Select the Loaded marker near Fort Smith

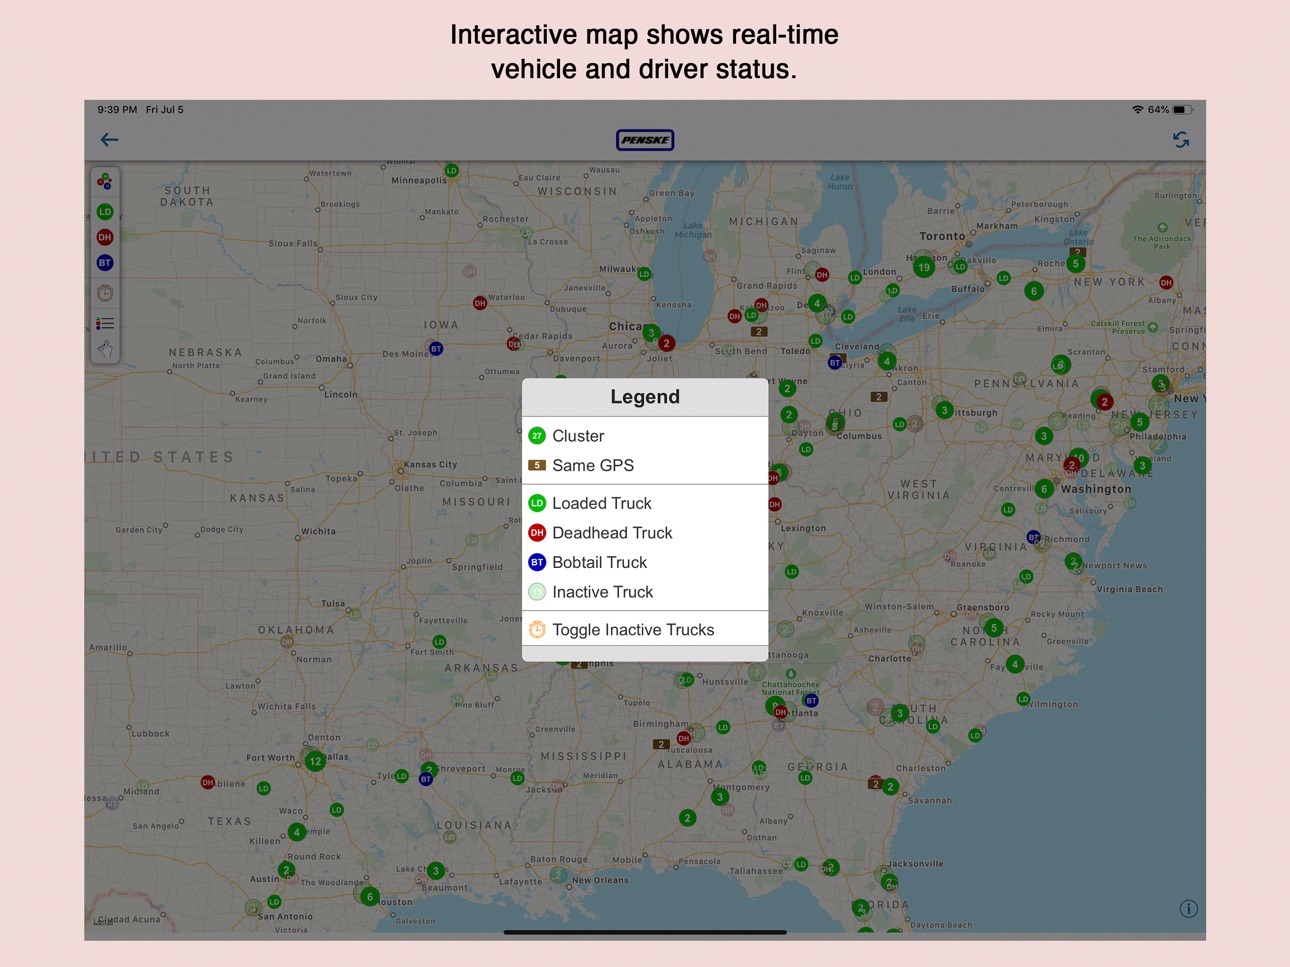point(439,642)
